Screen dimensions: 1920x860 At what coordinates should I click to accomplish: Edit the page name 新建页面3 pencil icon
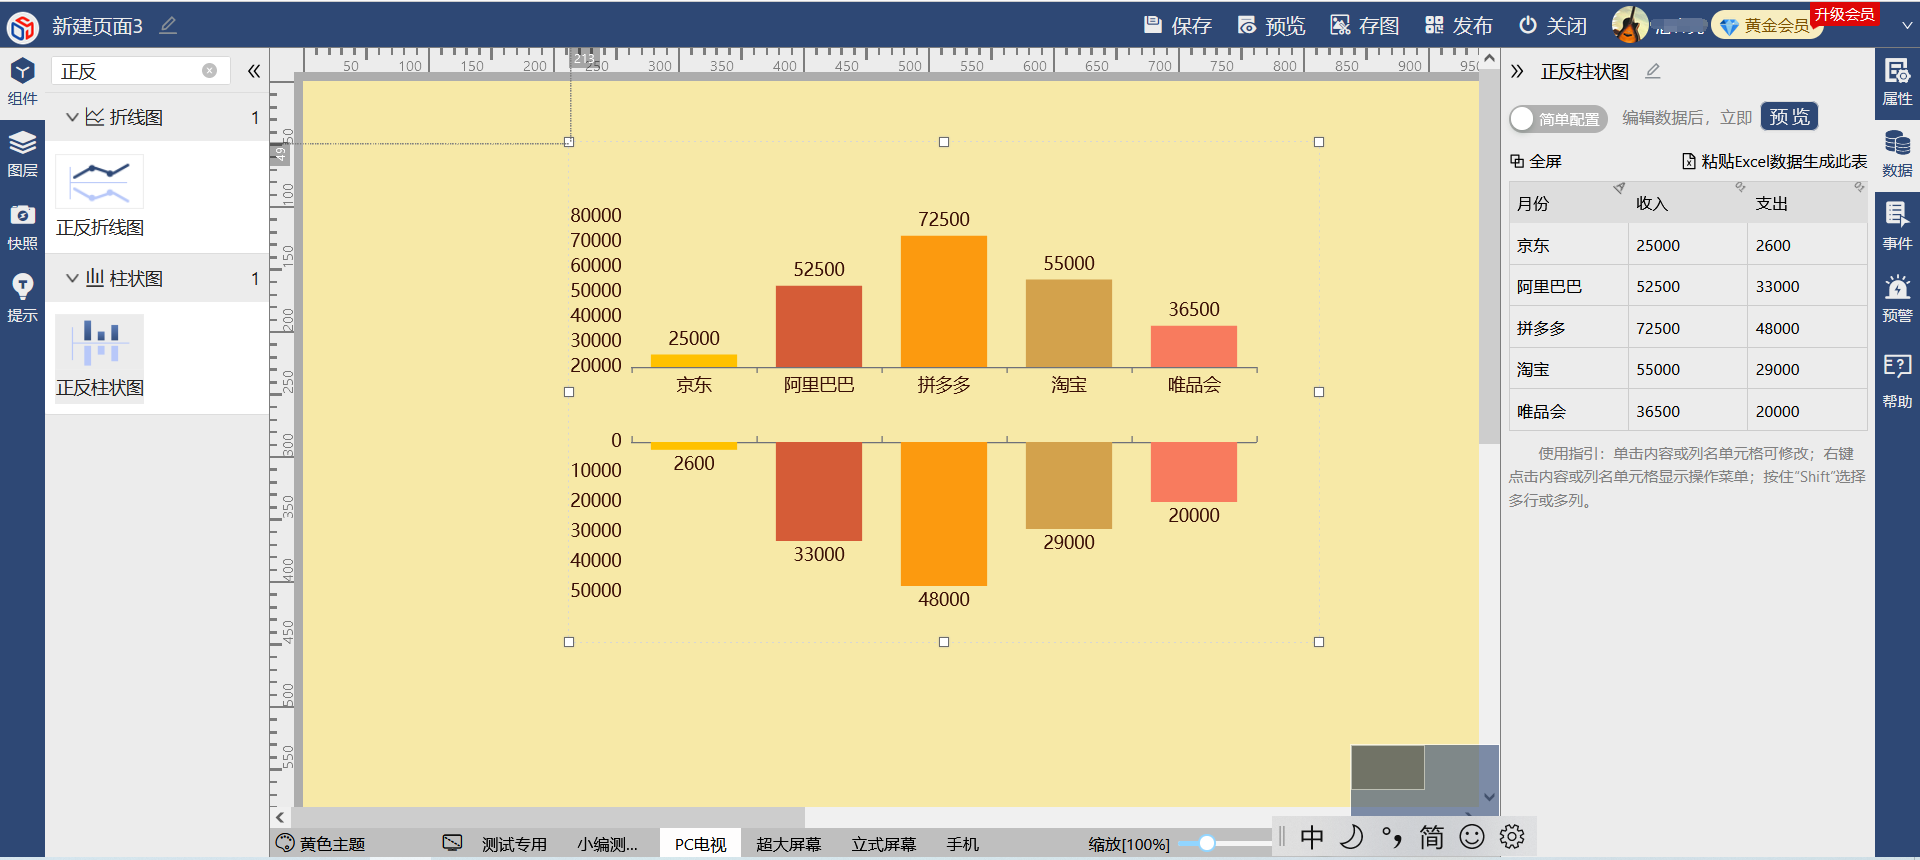(168, 25)
